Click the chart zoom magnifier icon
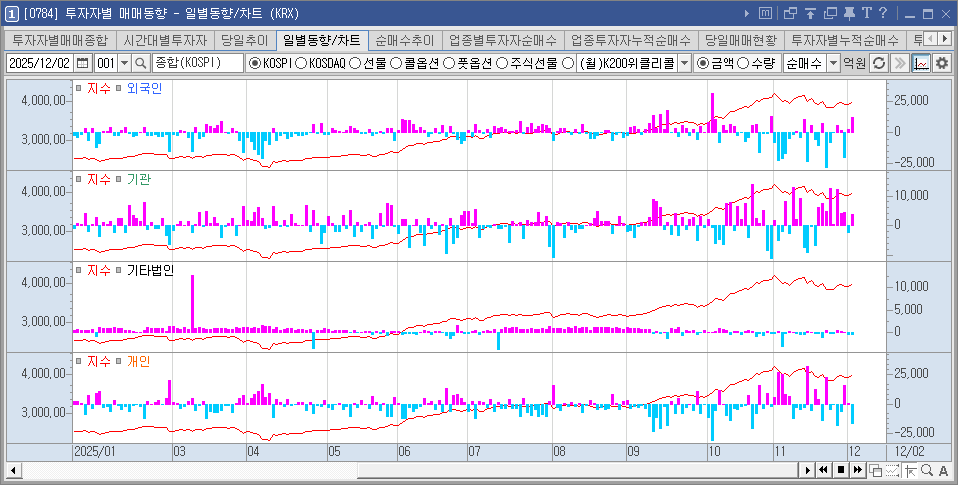Image resolution: width=958 pixels, height=485 pixels. pos(927,470)
